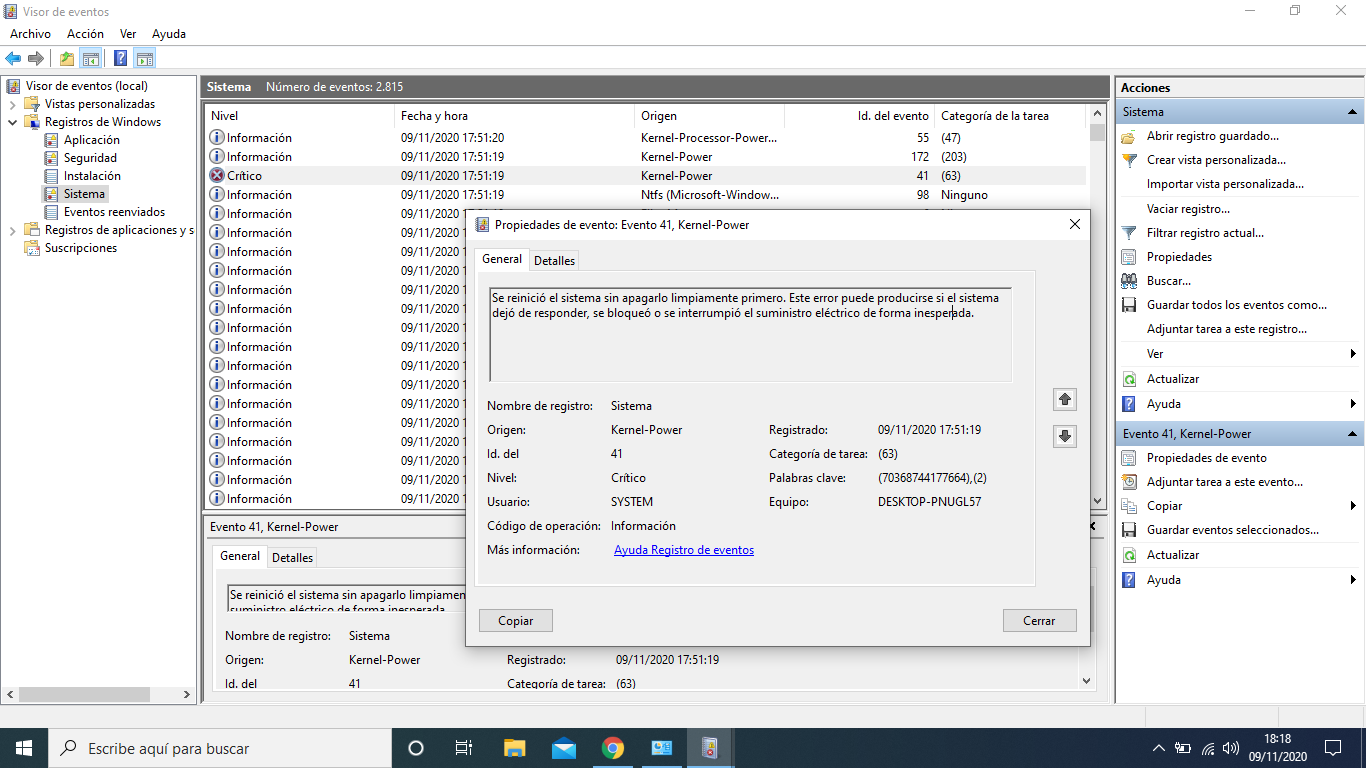Open the Ver menu in menu bar
Viewport: 1366px width, 768px height.
click(x=128, y=34)
